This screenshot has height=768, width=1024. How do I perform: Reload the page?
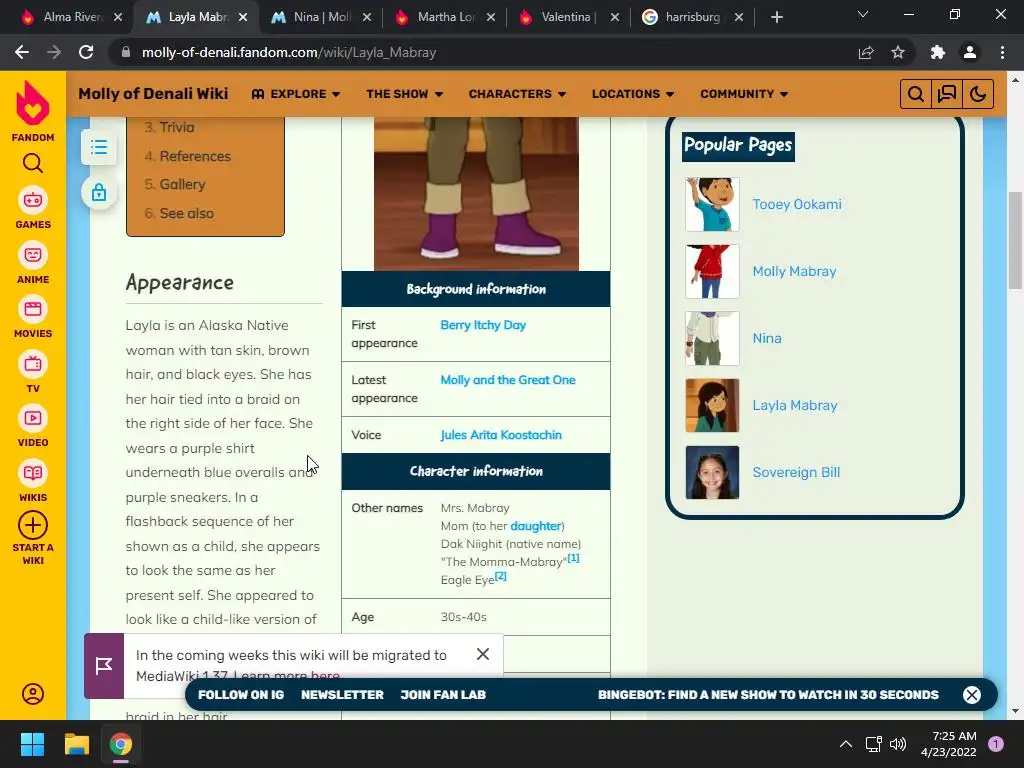point(86,52)
